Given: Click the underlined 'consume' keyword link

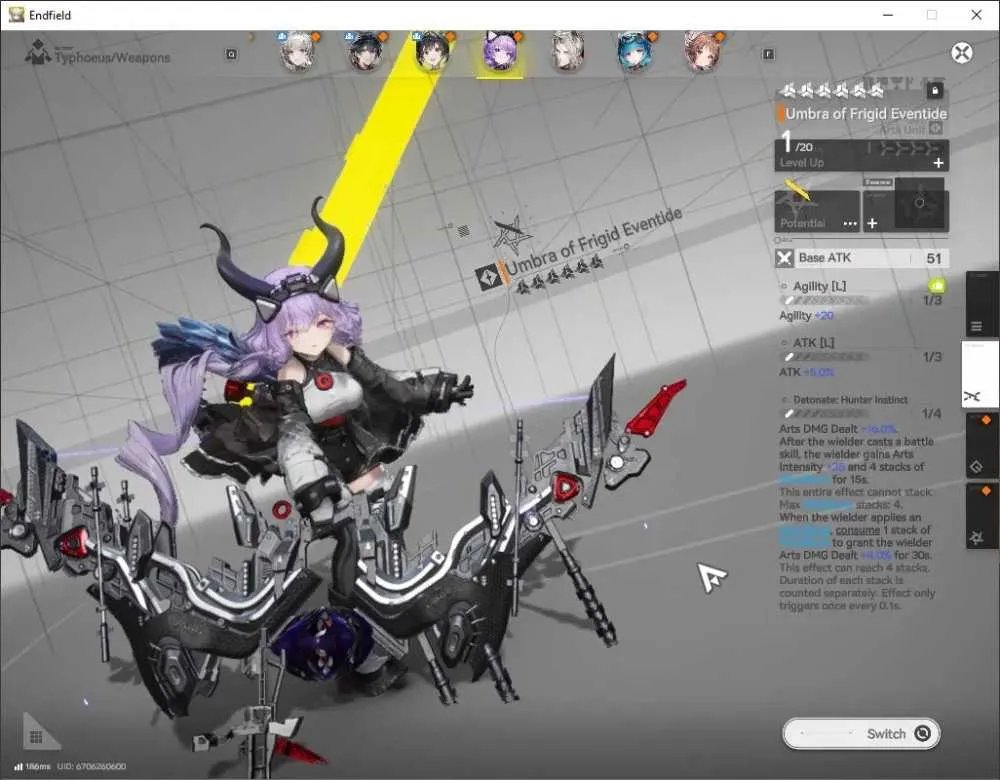Looking at the screenshot, I should [857, 530].
